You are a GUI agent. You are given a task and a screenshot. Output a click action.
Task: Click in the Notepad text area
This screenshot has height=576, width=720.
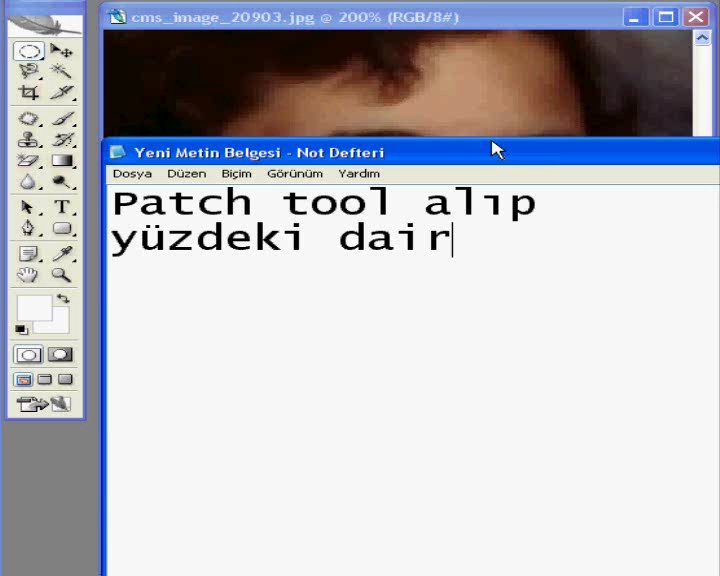coord(412,380)
